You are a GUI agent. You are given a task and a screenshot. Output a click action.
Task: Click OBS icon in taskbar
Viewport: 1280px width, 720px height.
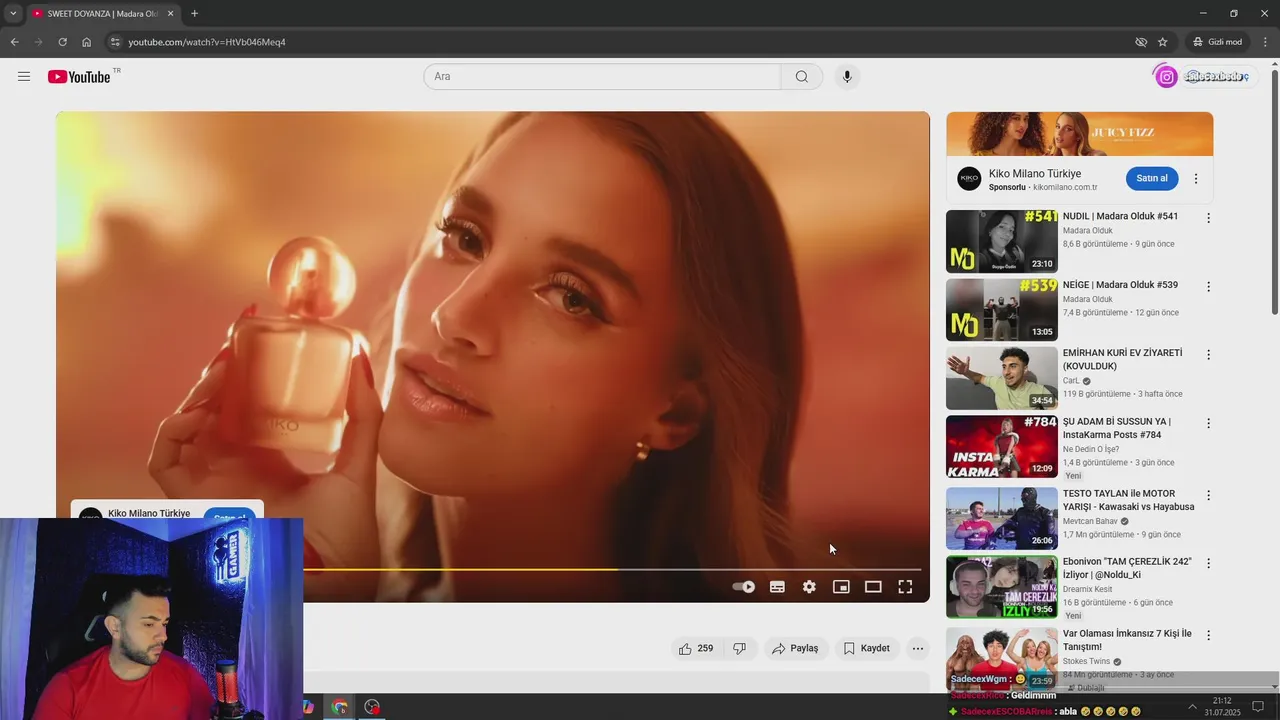click(372, 707)
